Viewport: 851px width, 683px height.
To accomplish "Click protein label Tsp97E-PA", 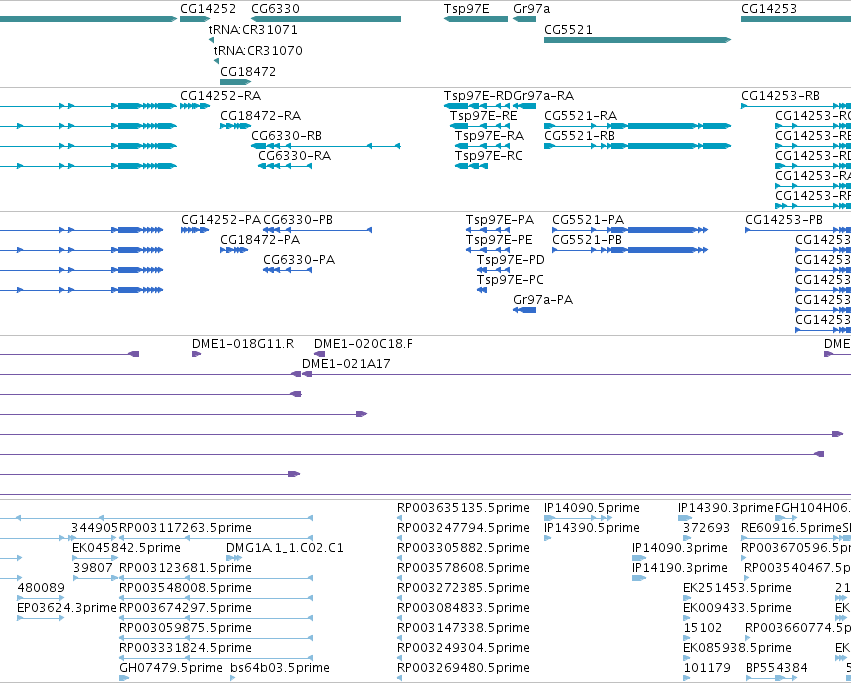I will 500,220.
